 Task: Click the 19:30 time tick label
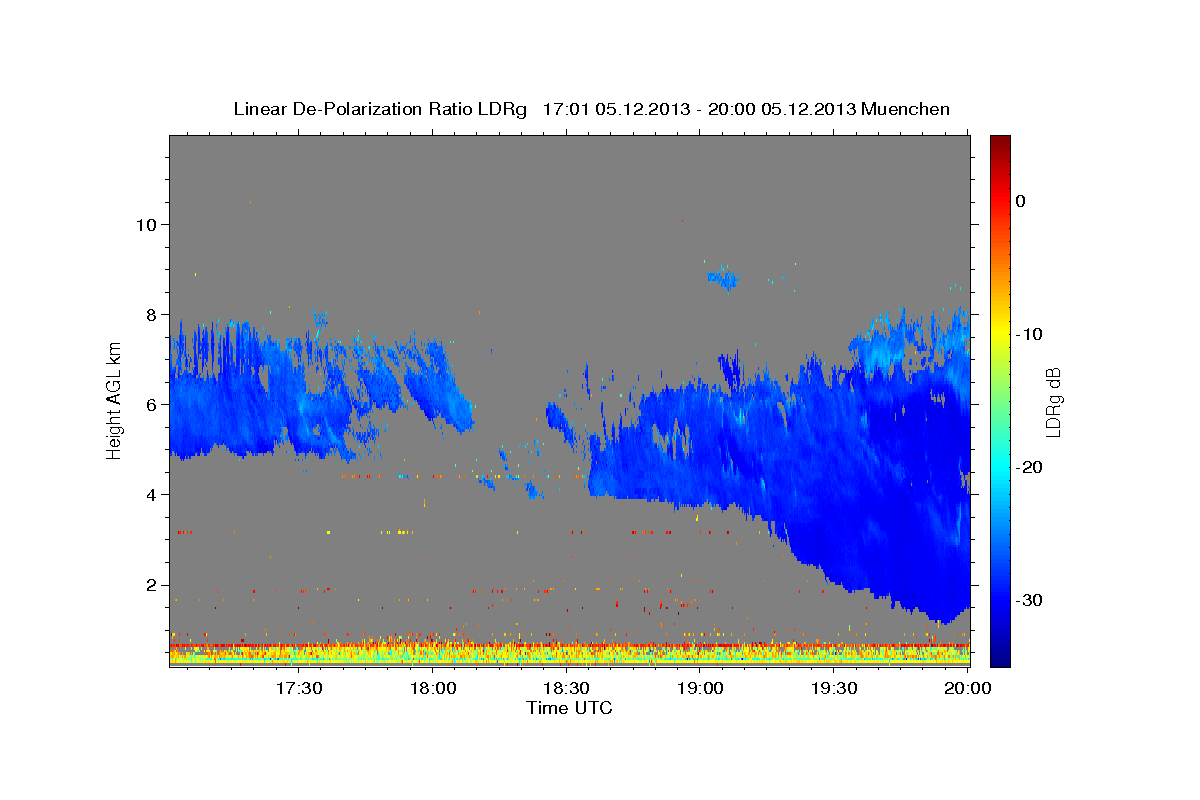835,689
